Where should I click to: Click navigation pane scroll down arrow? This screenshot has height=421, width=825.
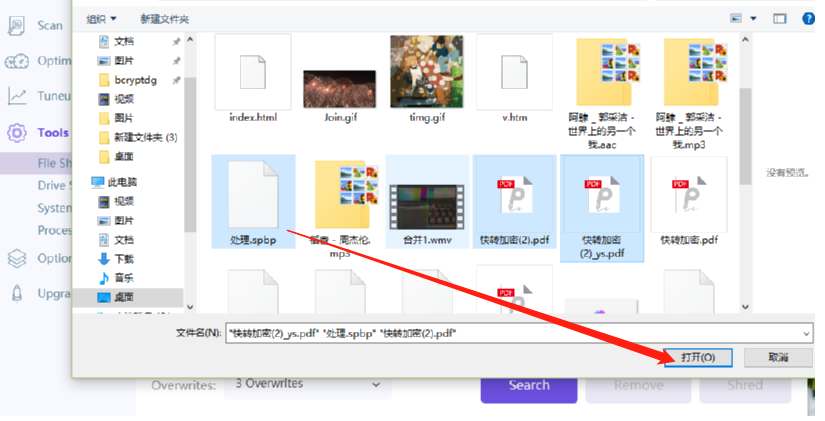[190, 307]
